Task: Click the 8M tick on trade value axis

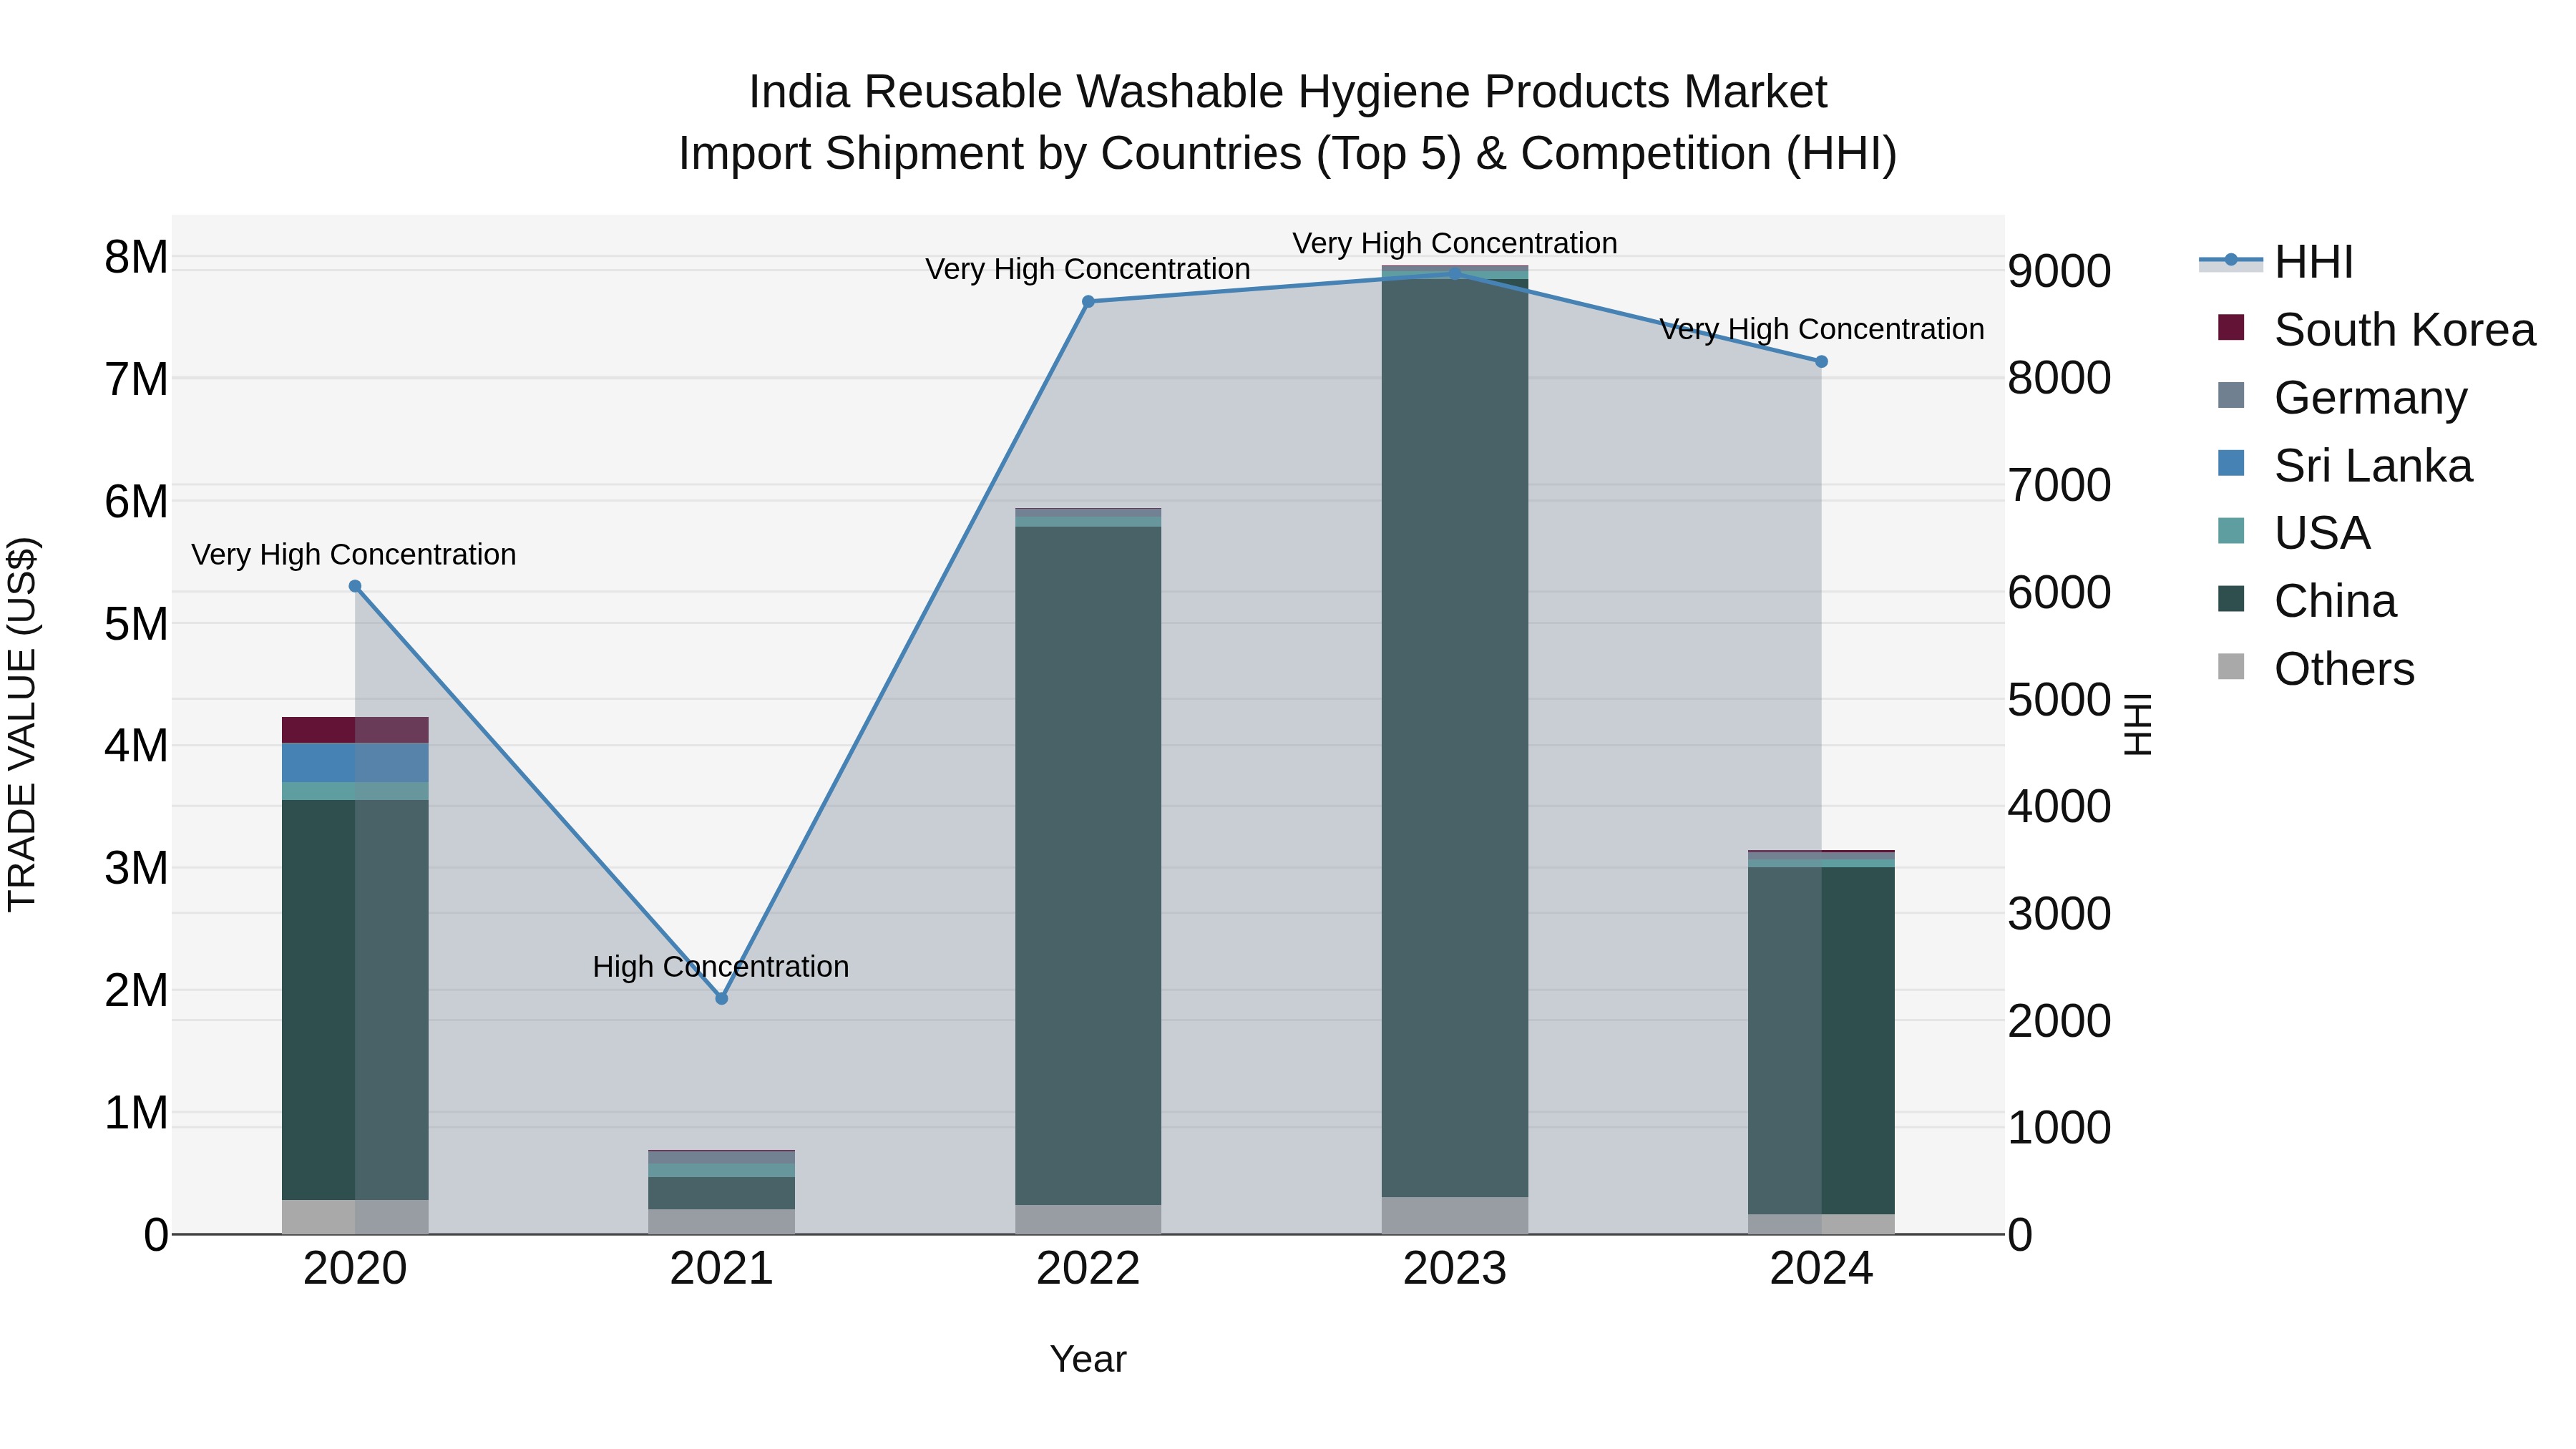Action: pyautogui.click(x=136, y=258)
